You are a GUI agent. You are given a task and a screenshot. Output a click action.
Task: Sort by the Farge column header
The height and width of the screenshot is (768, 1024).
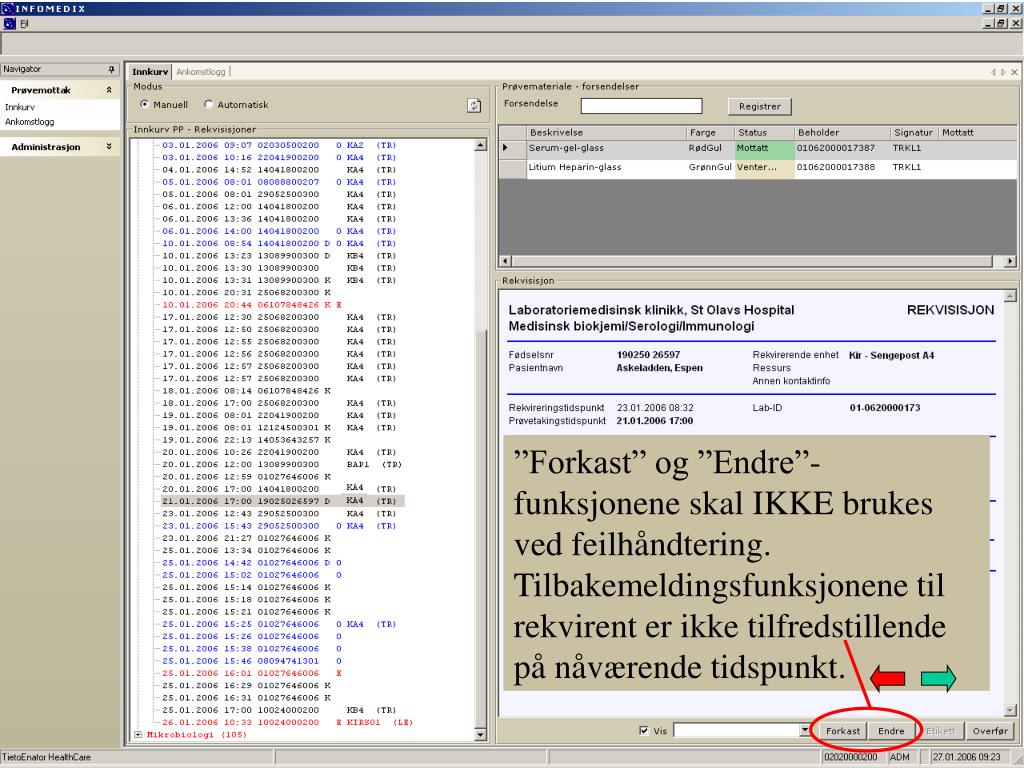click(711, 133)
